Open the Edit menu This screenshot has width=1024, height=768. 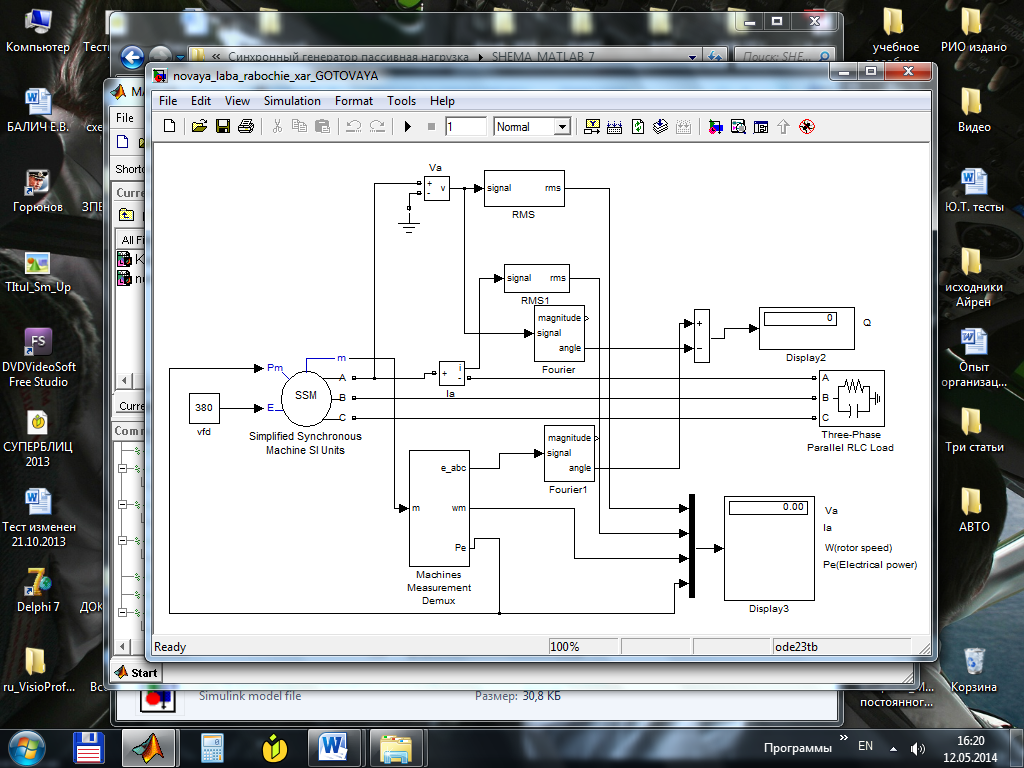200,101
